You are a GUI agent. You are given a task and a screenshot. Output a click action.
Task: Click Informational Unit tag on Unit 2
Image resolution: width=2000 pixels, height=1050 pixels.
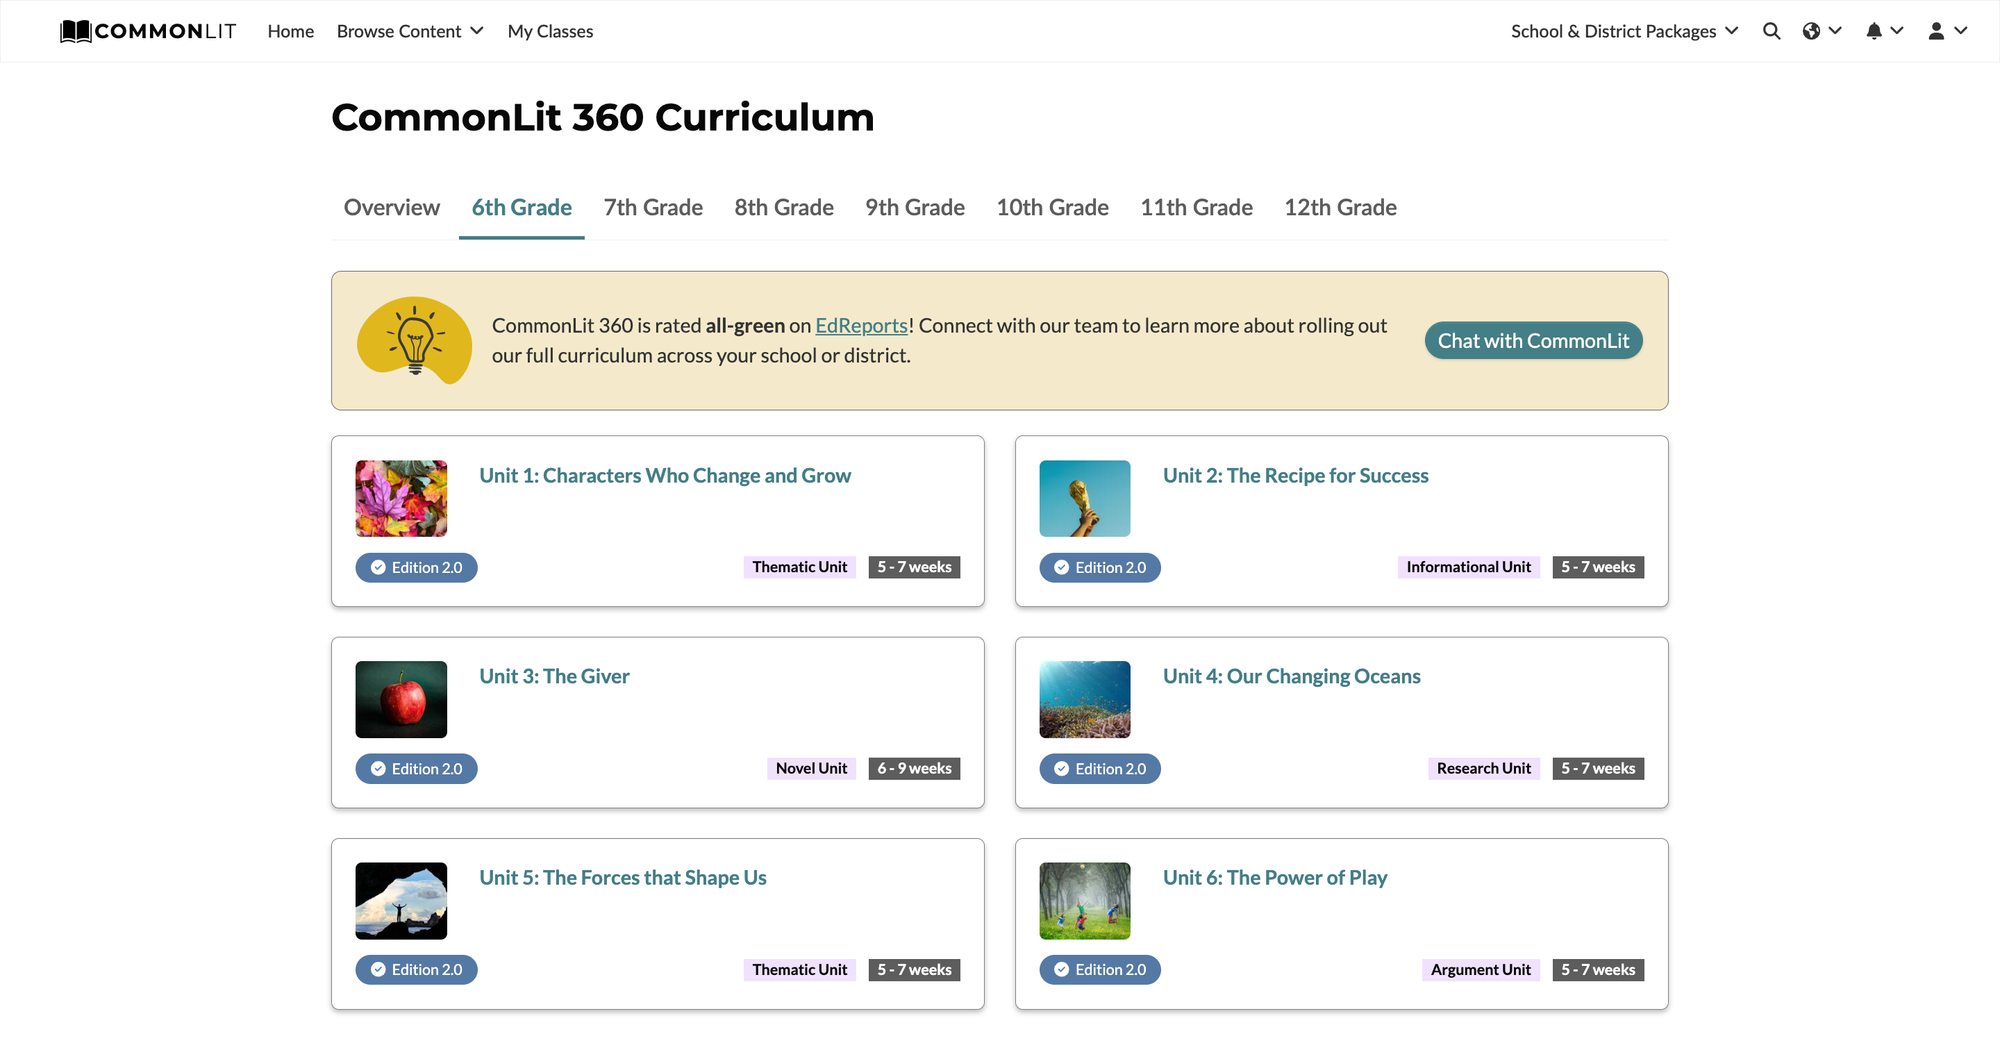click(x=1469, y=567)
